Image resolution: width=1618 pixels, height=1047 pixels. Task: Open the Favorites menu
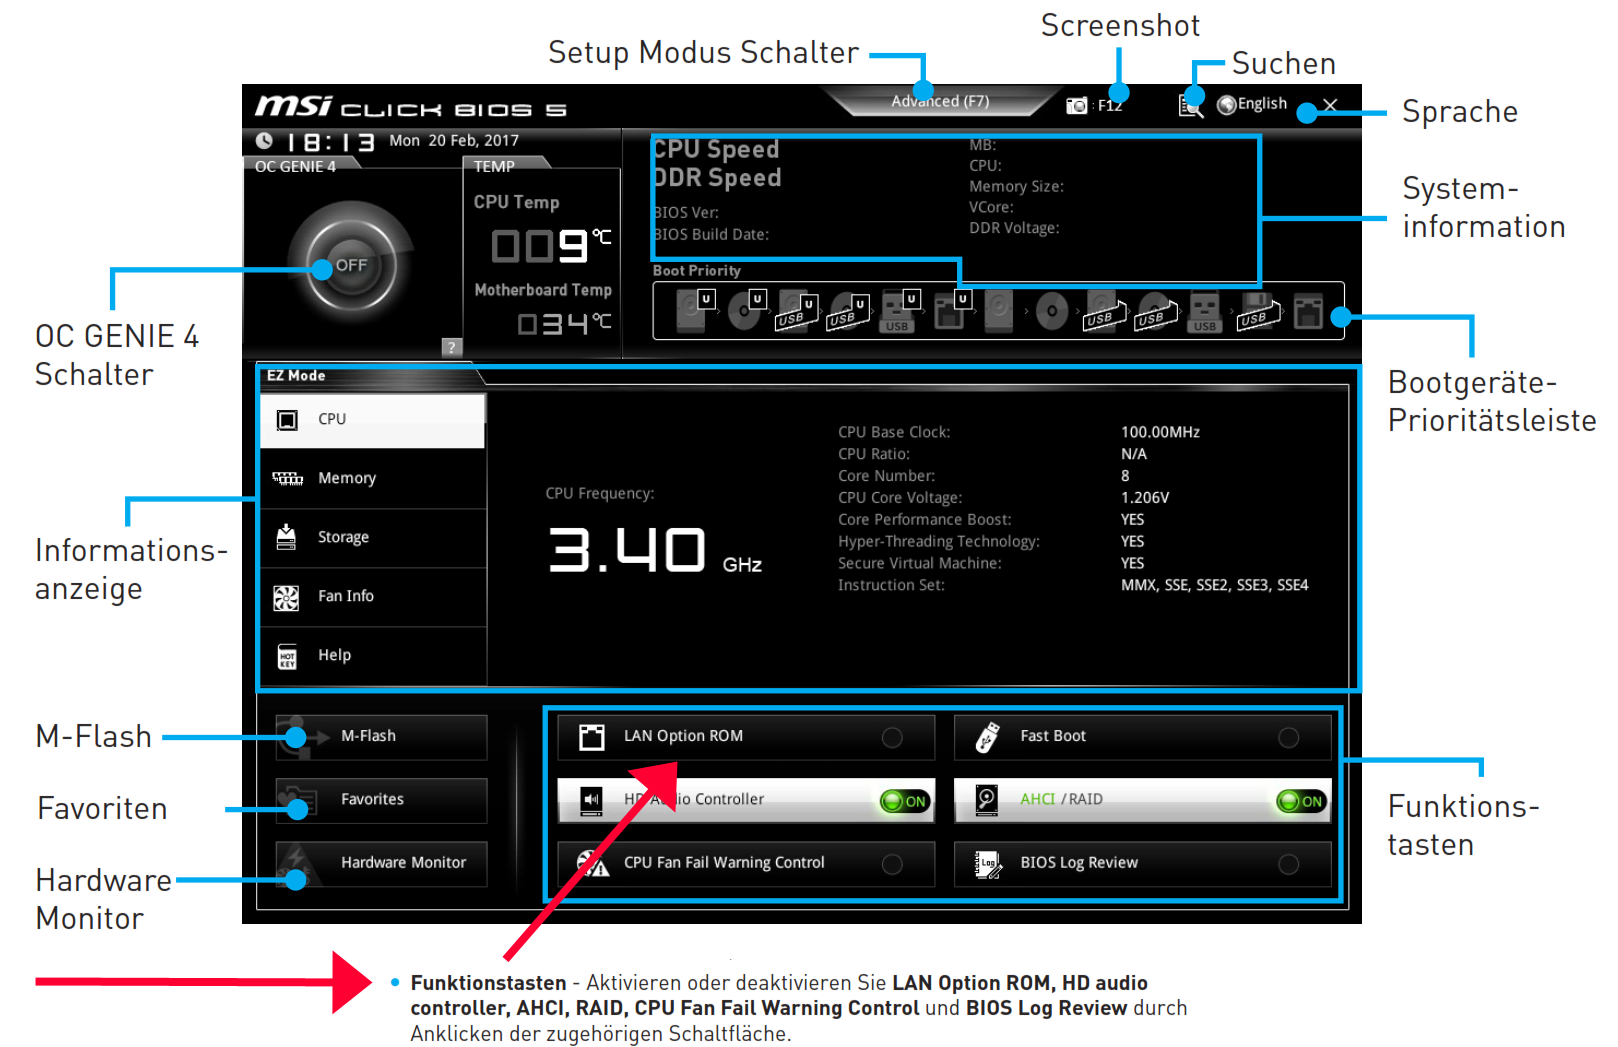tap(381, 800)
